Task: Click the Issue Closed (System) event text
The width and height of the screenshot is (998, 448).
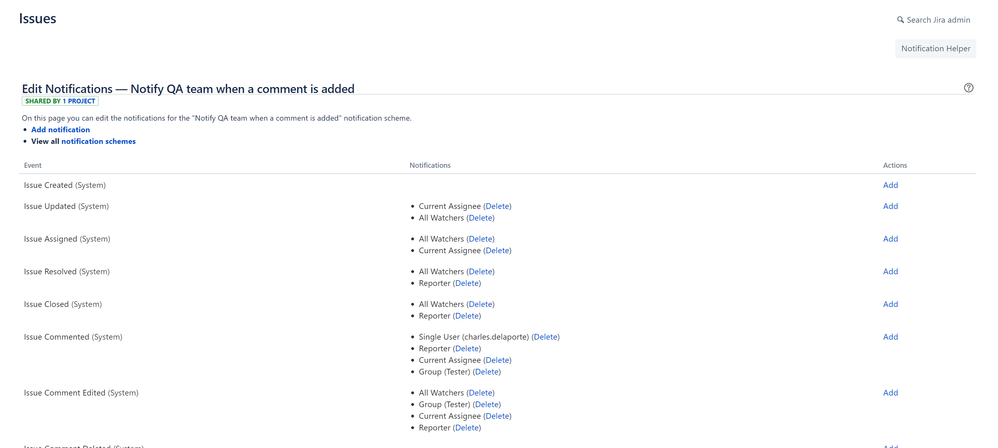Action: (x=63, y=304)
